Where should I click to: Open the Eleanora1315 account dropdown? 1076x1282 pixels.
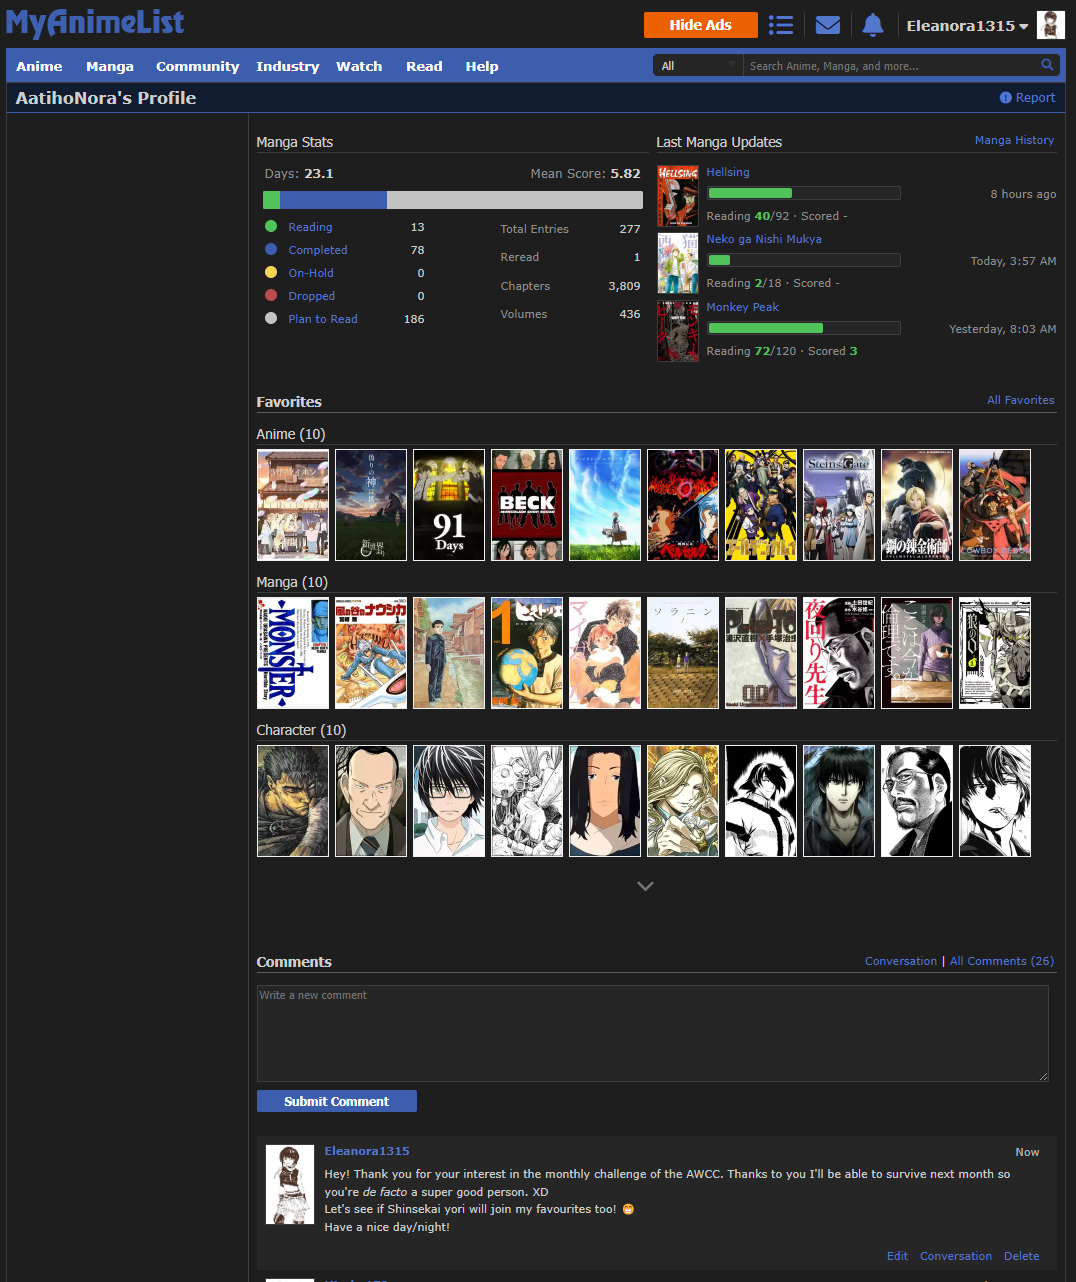click(x=967, y=26)
